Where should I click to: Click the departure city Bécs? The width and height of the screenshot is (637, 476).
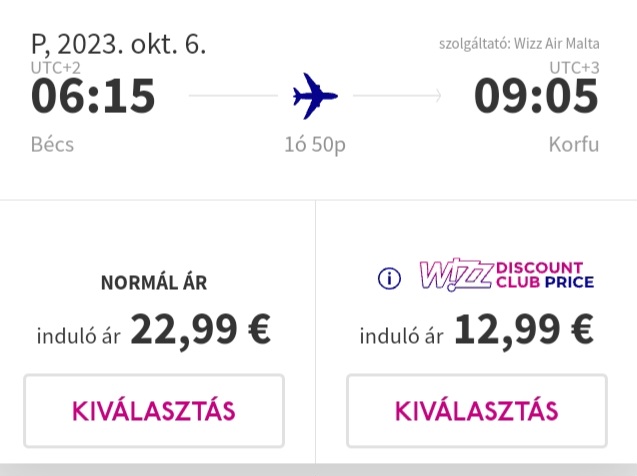tap(52, 145)
